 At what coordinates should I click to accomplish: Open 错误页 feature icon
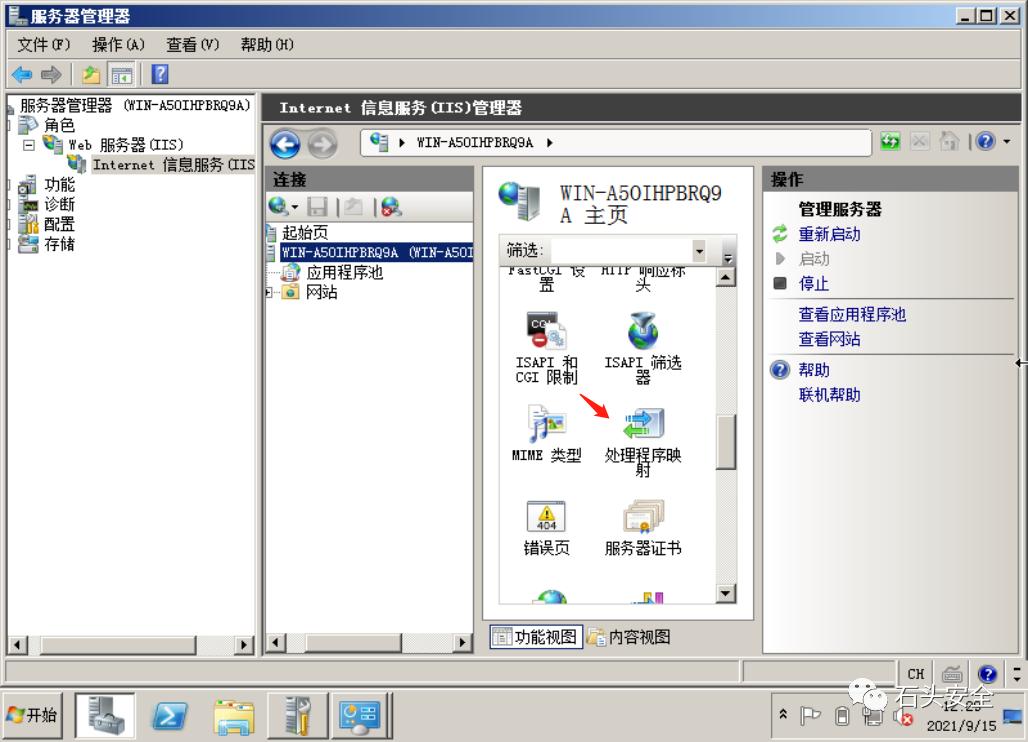546,528
